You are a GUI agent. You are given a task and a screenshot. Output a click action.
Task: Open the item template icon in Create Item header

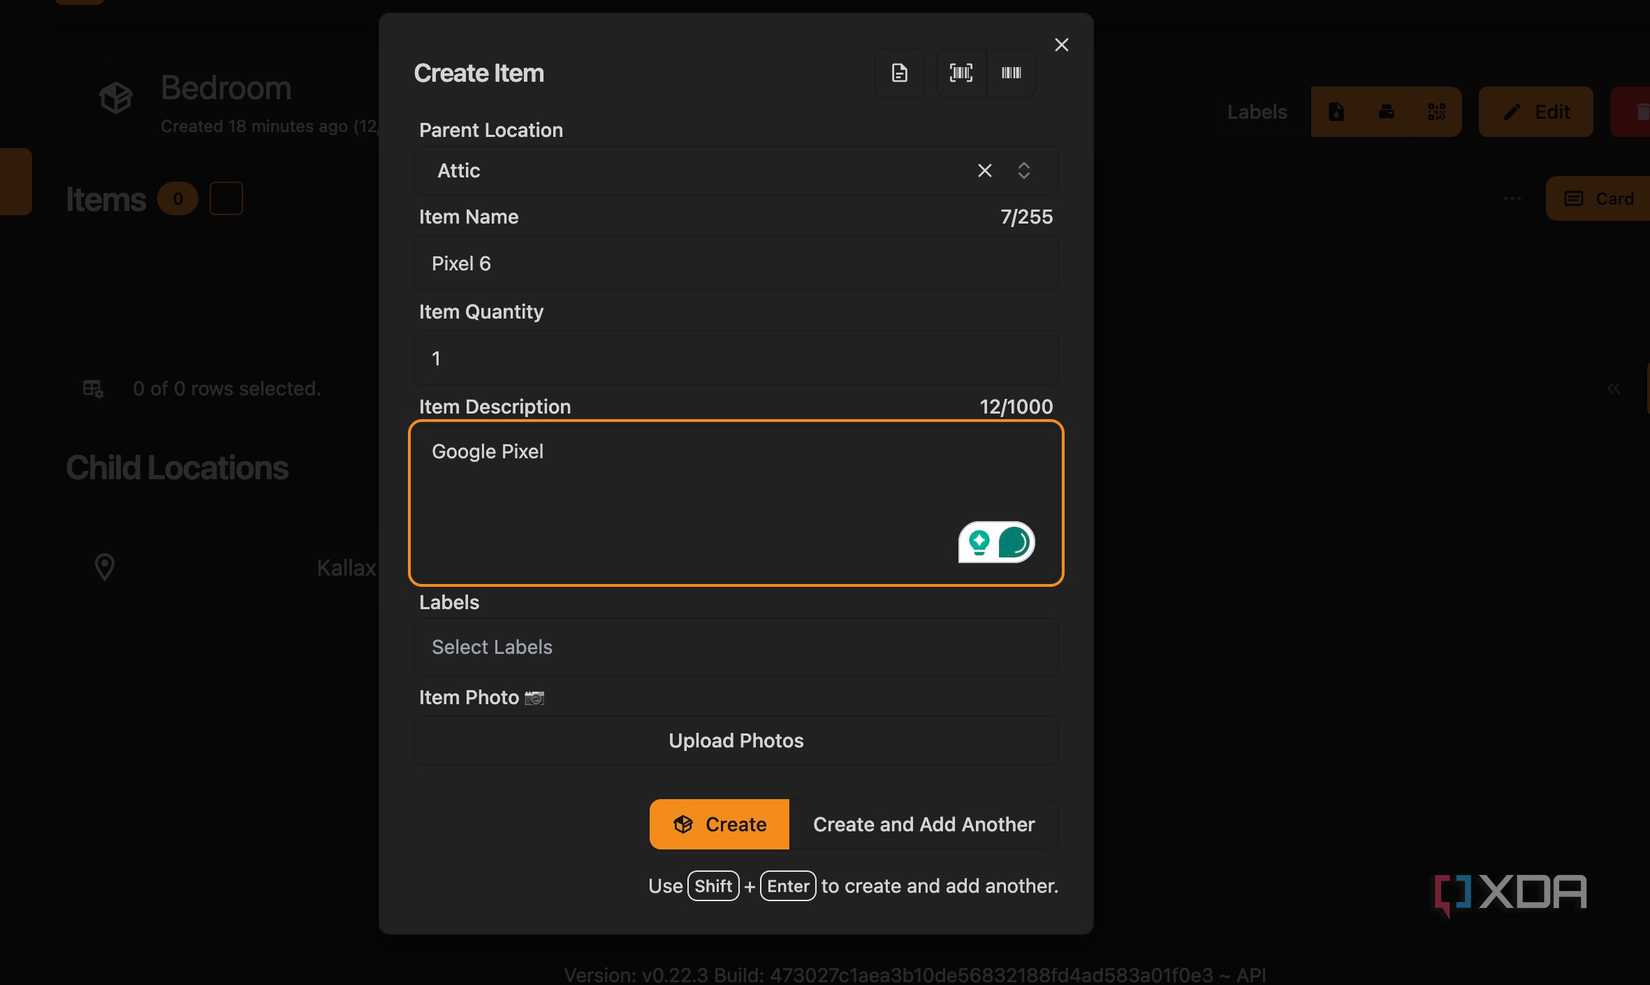898,73
